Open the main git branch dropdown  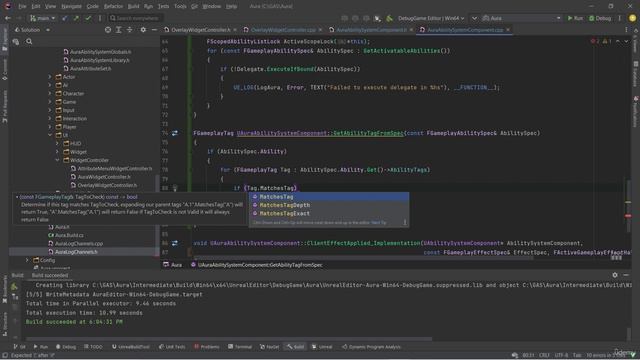coord(42,18)
